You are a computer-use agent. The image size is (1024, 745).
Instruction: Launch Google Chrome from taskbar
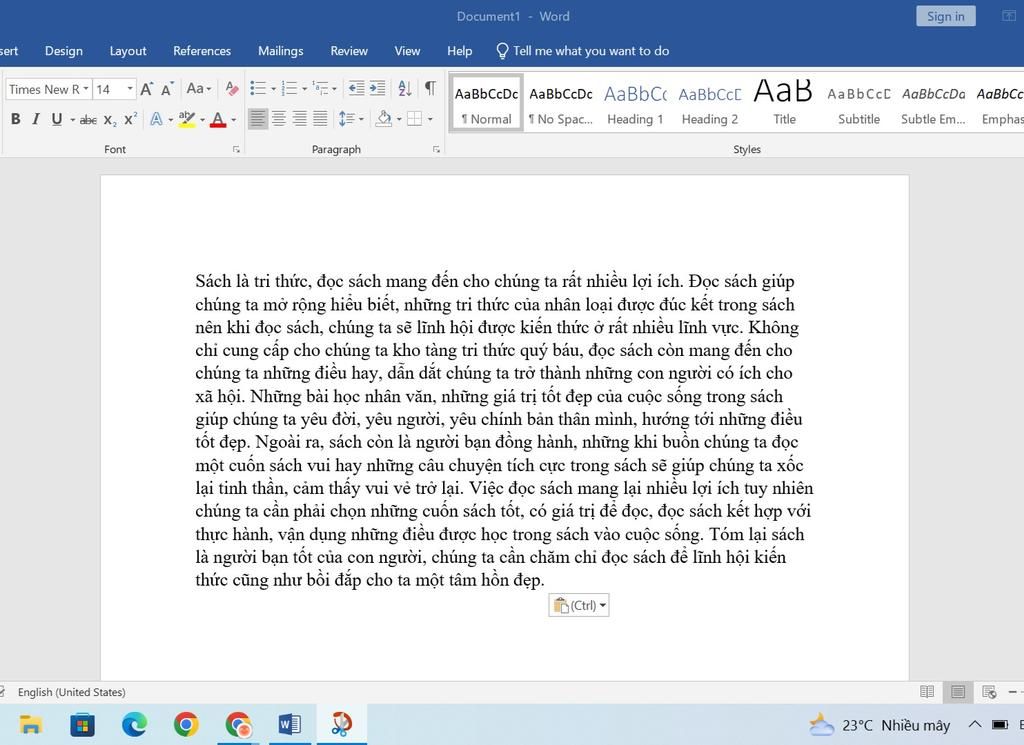pos(186,725)
